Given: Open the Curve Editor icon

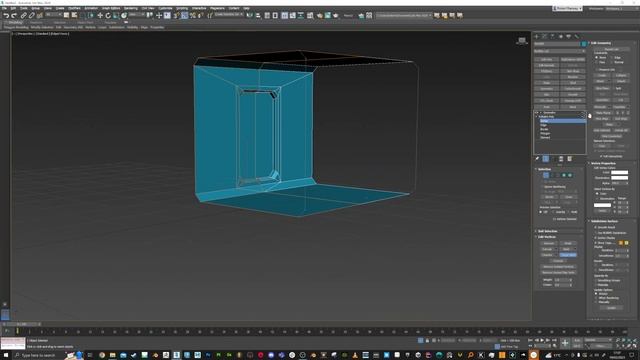Looking at the screenshot, I should click(x=292, y=16).
